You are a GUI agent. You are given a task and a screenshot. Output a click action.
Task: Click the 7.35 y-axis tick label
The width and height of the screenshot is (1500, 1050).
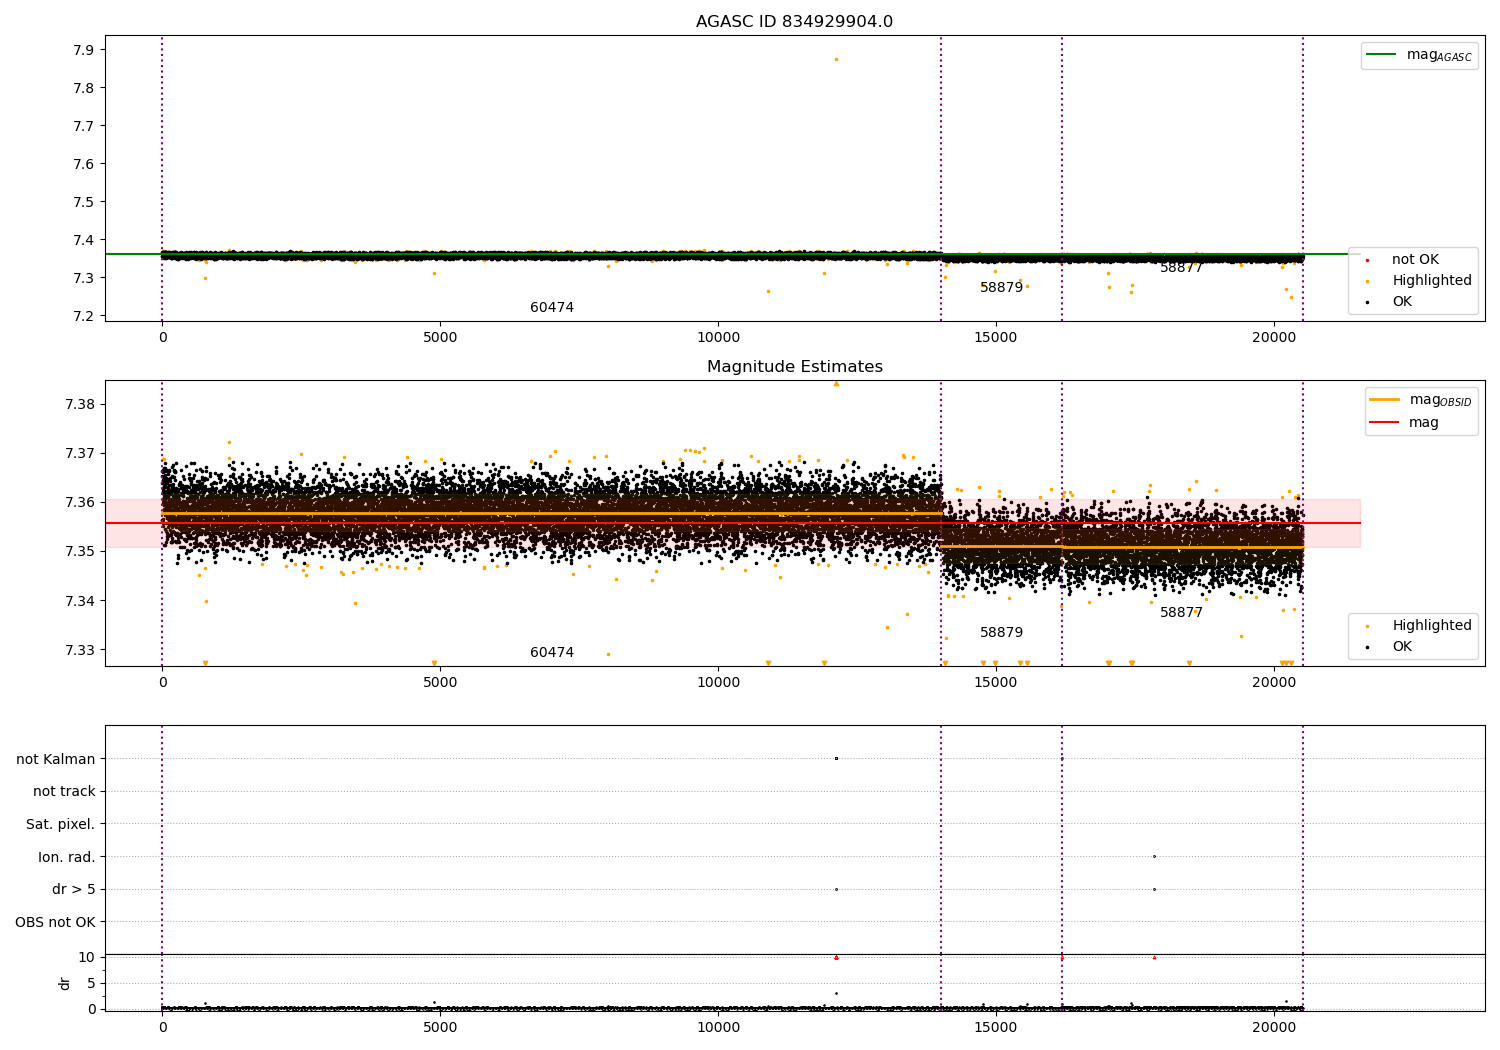coord(80,551)
